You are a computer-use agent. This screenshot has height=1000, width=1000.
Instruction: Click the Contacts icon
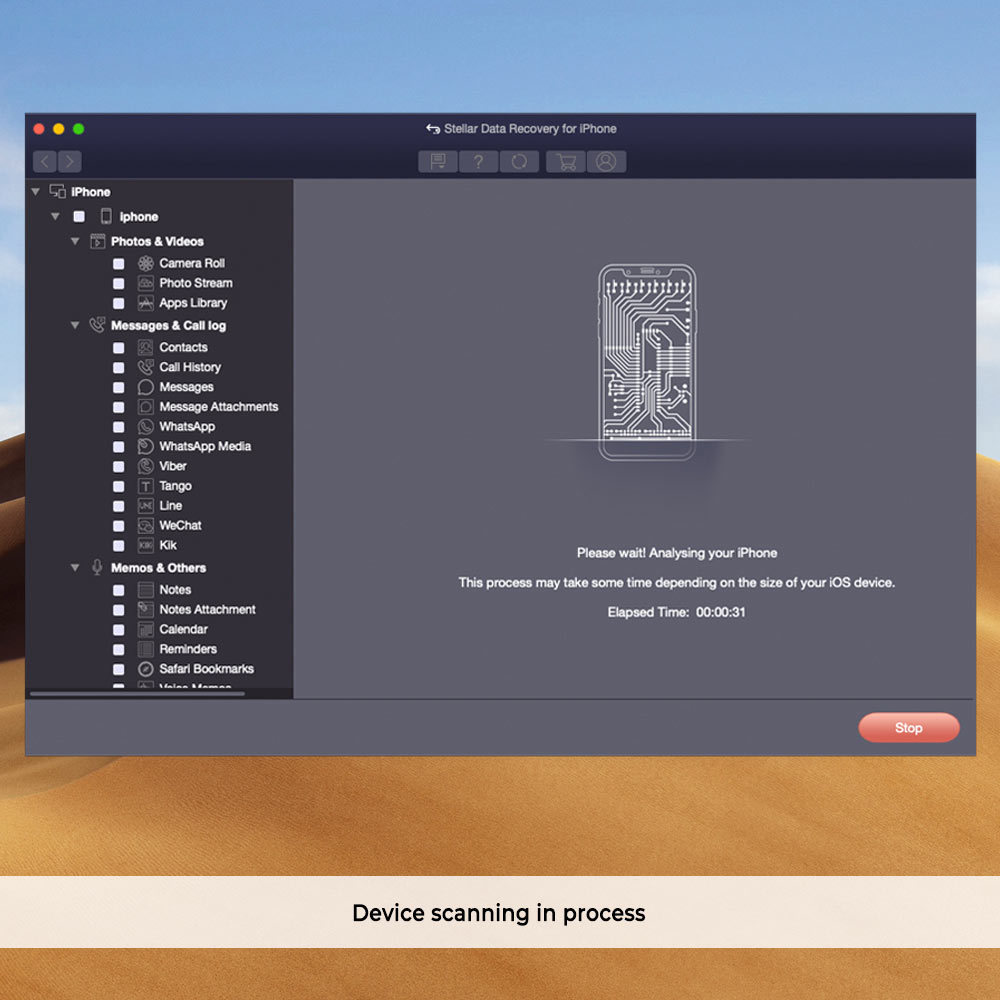[x=146, y=348]
